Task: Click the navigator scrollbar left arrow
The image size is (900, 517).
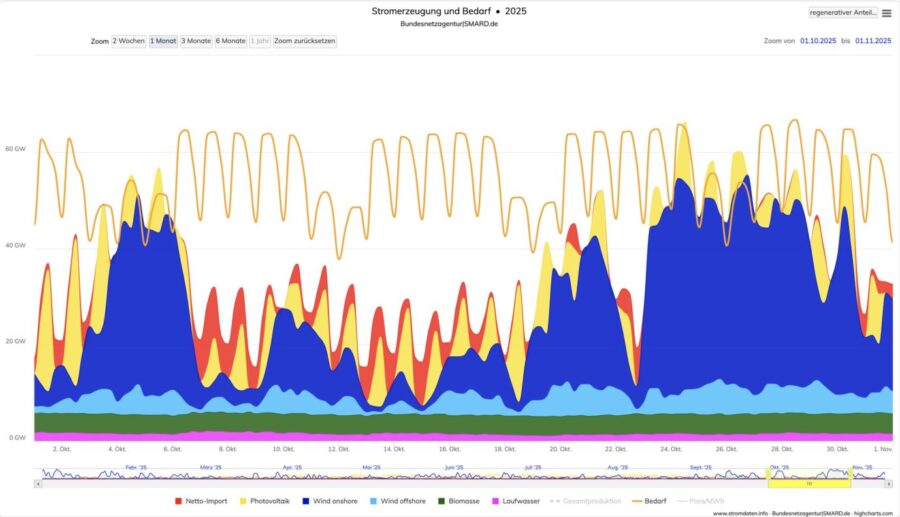Action: click(x=37, y=484)
